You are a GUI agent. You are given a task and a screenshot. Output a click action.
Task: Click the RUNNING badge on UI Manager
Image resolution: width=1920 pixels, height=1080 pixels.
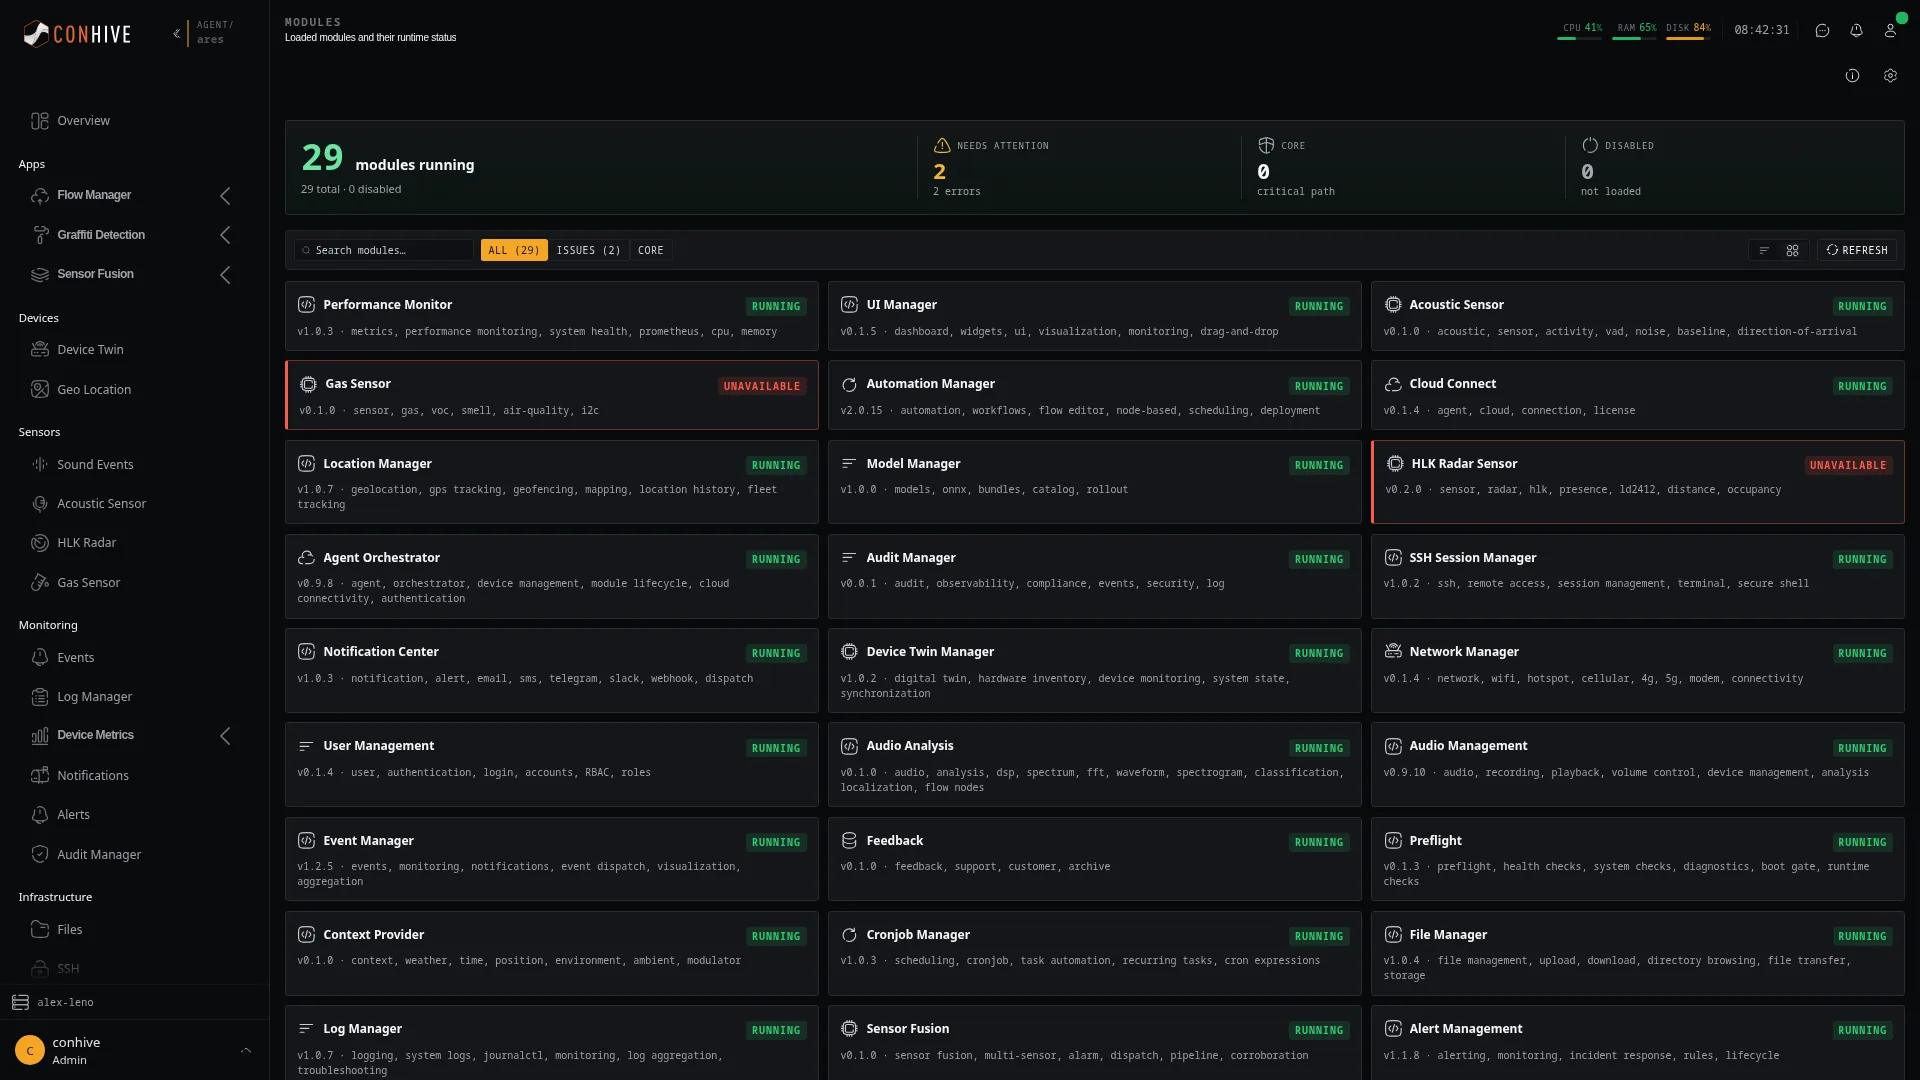click(x=1319, y=306)
